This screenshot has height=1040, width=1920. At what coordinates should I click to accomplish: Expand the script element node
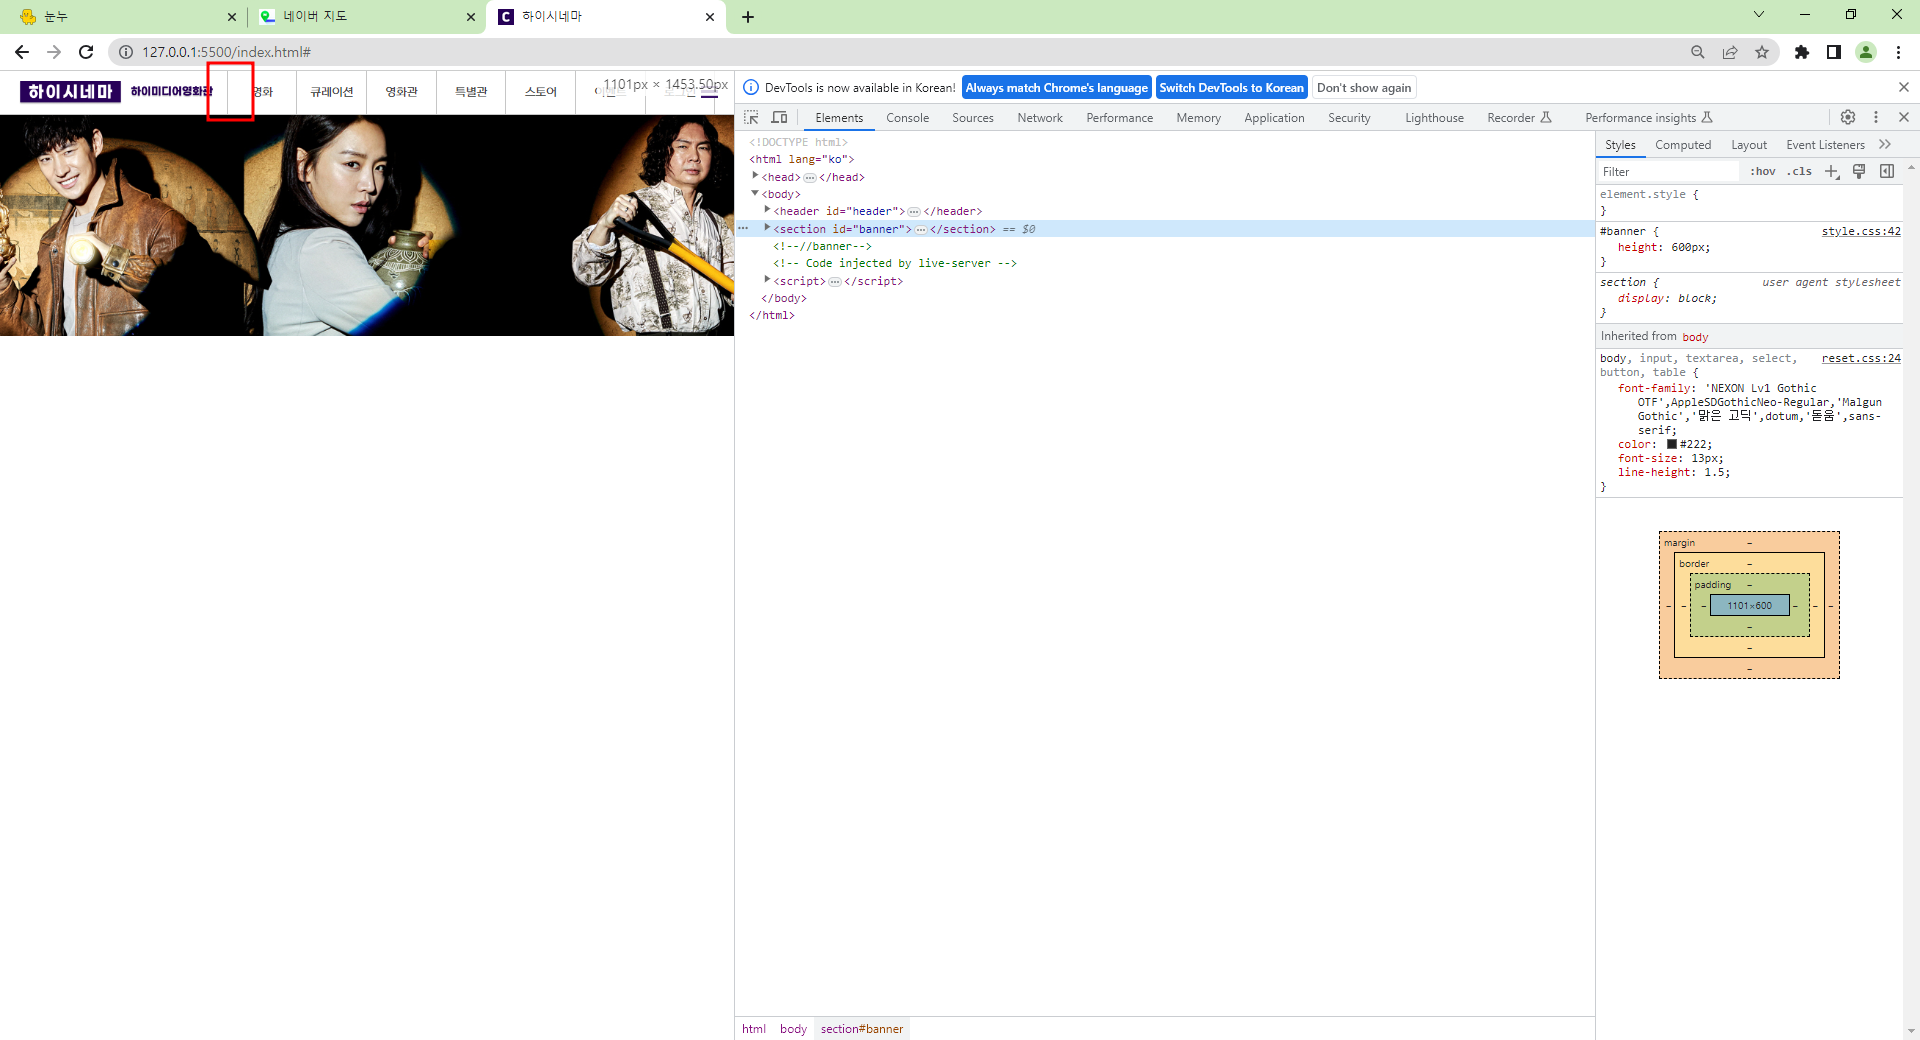click(767, 280)
